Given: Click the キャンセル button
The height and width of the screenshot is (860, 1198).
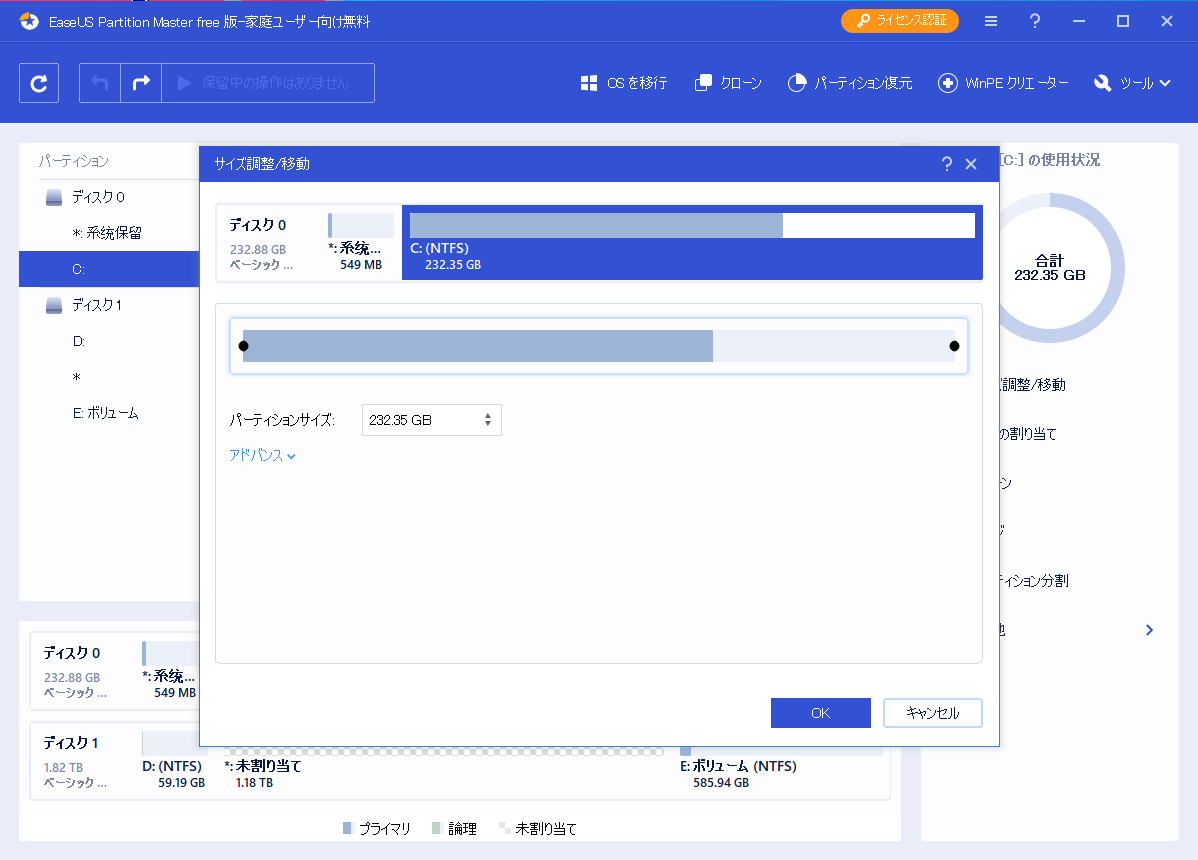Looking at the screenshot, I should point(933,713).
